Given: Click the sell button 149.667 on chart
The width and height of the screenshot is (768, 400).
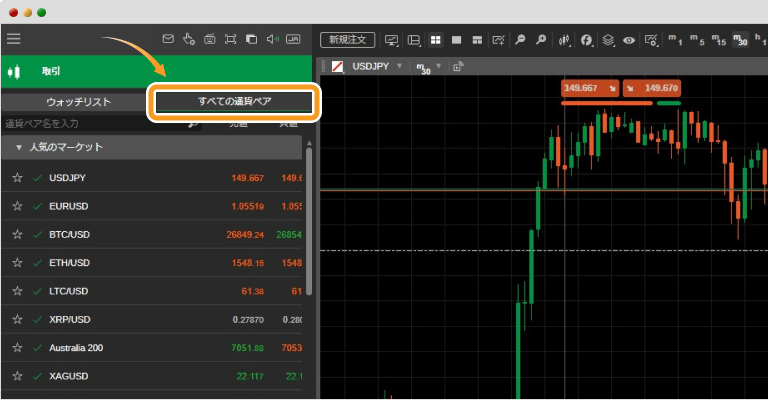Looking at the screenshot, I should coord(590,88).
